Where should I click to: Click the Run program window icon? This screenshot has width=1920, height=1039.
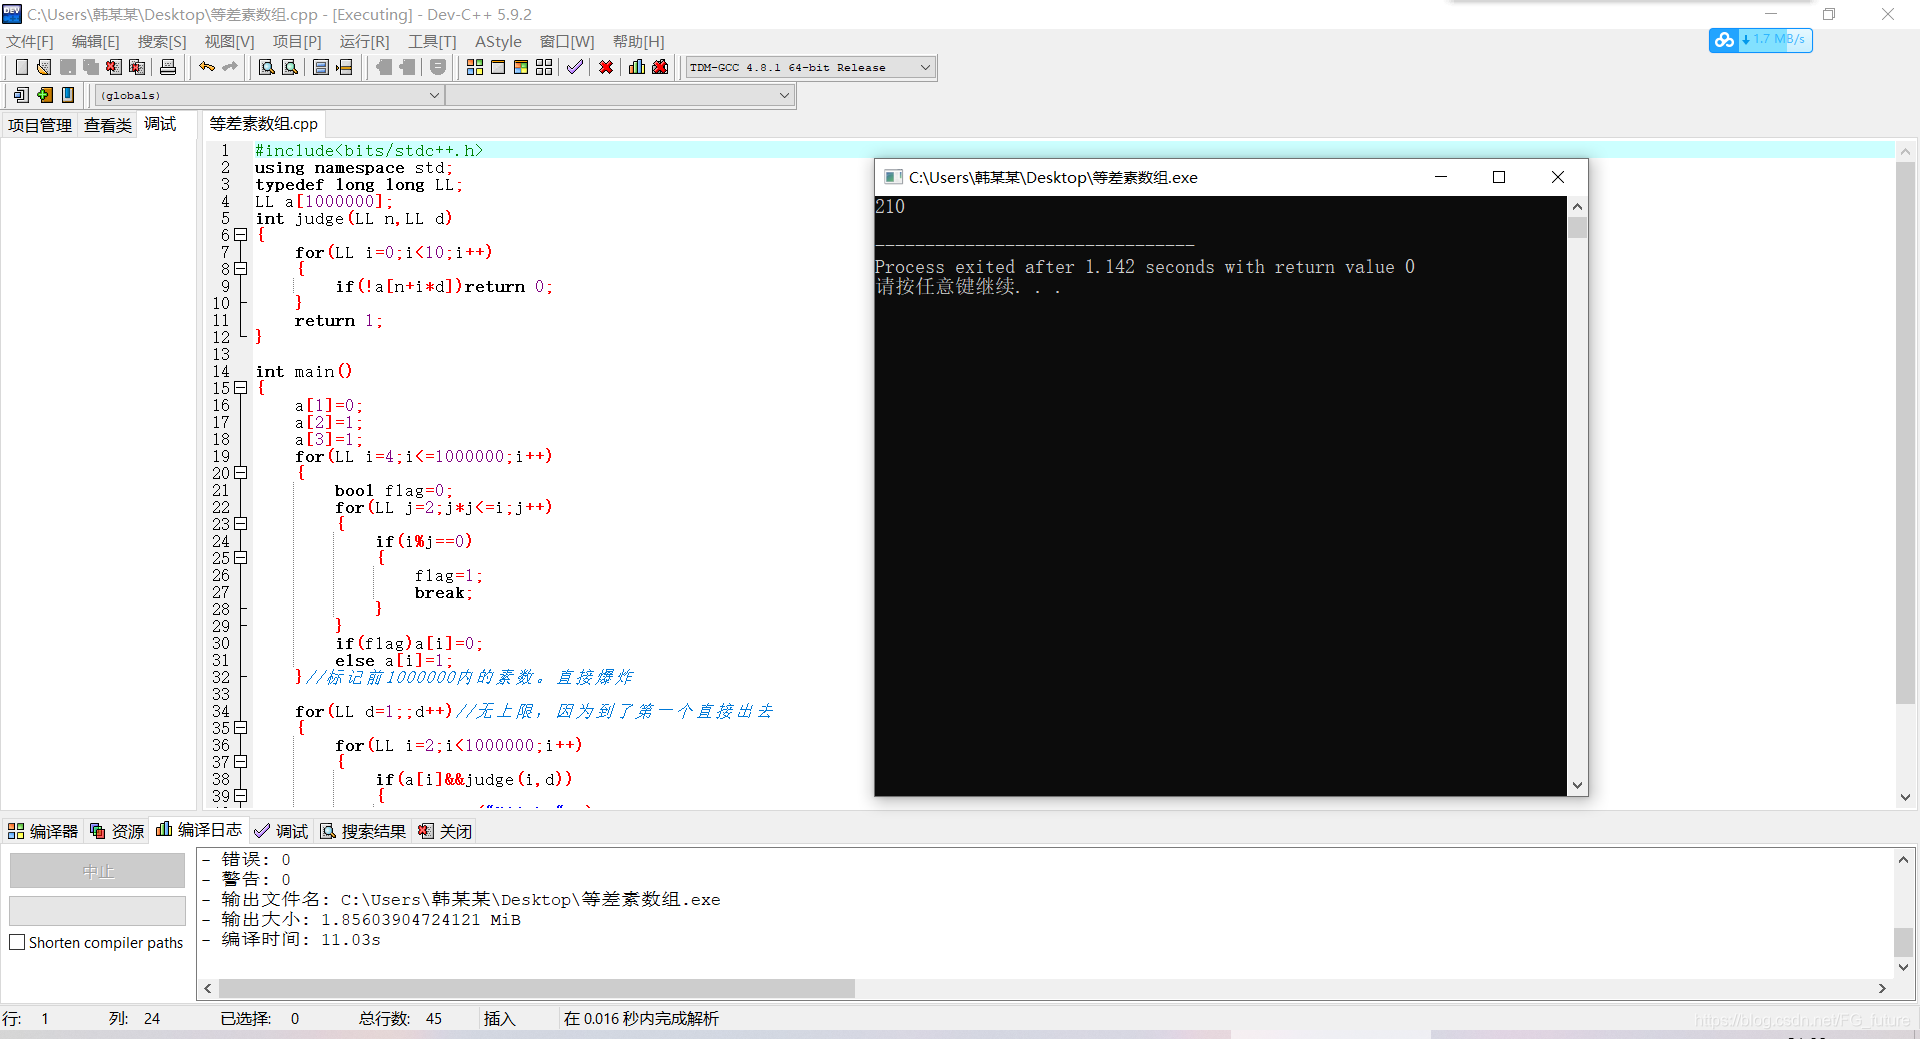point(498,67)
